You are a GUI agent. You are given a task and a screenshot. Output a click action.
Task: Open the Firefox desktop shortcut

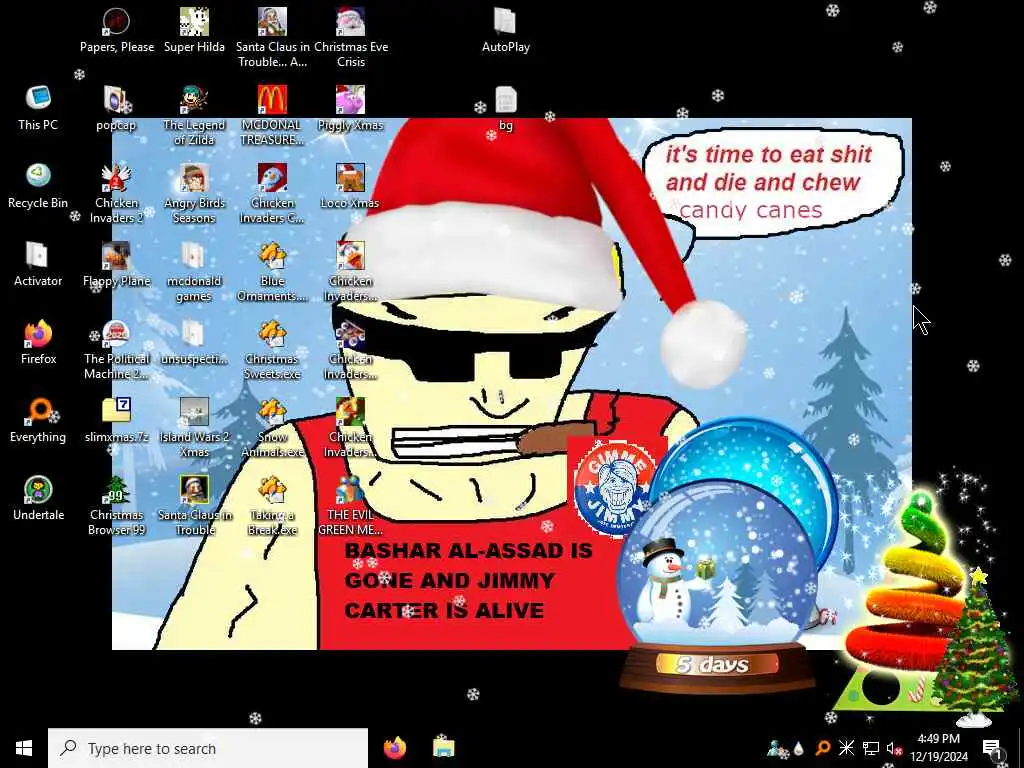[38, 341]
